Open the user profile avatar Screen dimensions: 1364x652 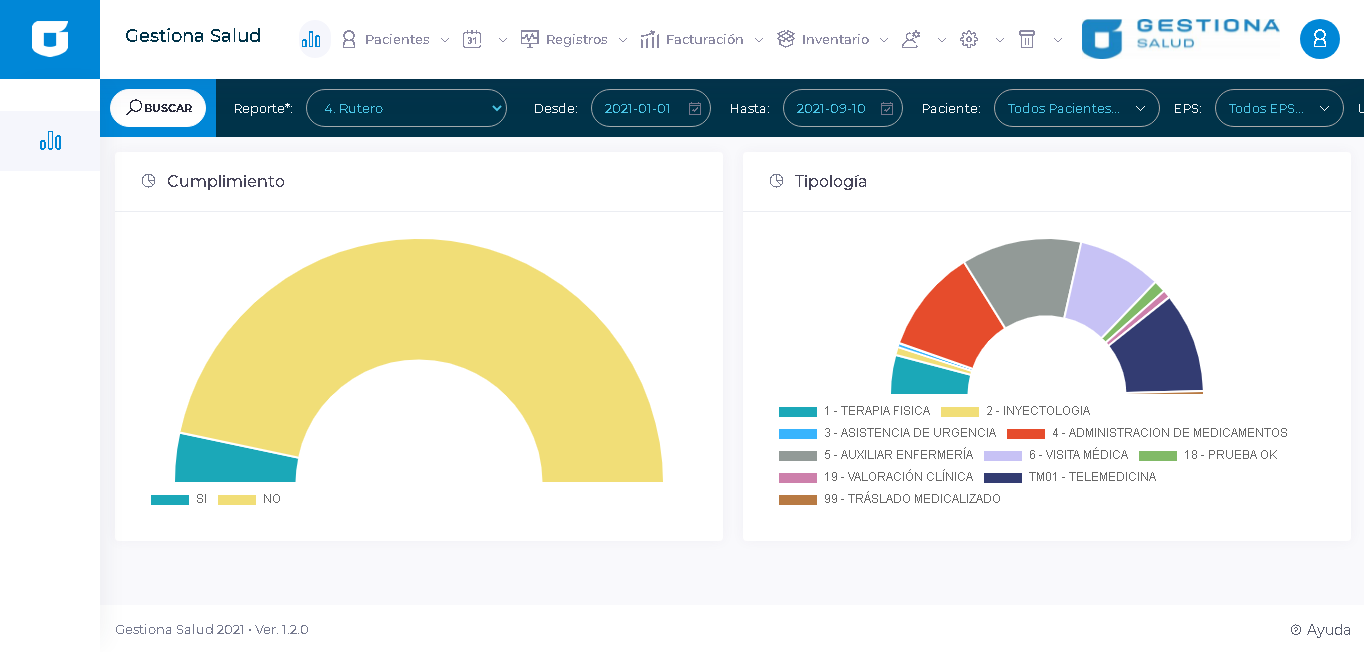pos(1319,39)
